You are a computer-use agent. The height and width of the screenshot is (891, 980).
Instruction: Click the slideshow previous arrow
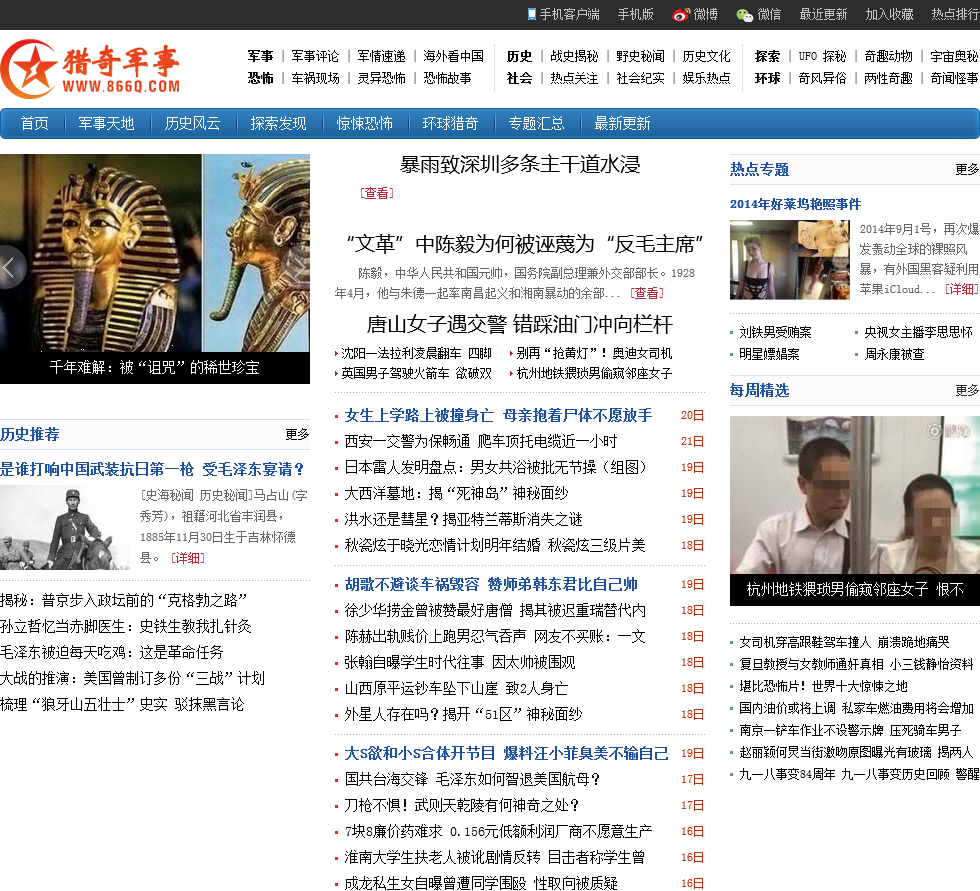(x=11, y=267)
